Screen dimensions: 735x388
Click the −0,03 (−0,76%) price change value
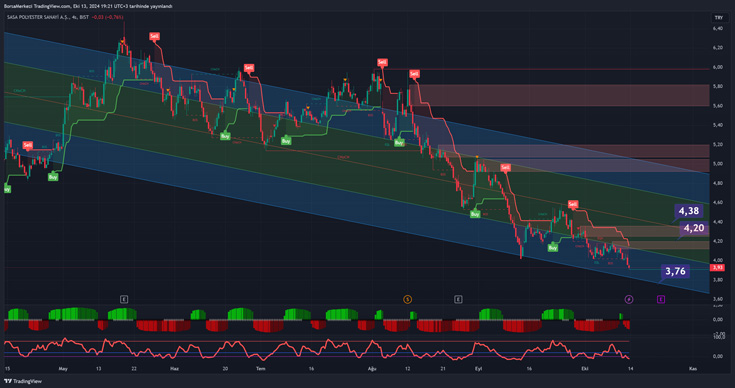click(107, 17)
